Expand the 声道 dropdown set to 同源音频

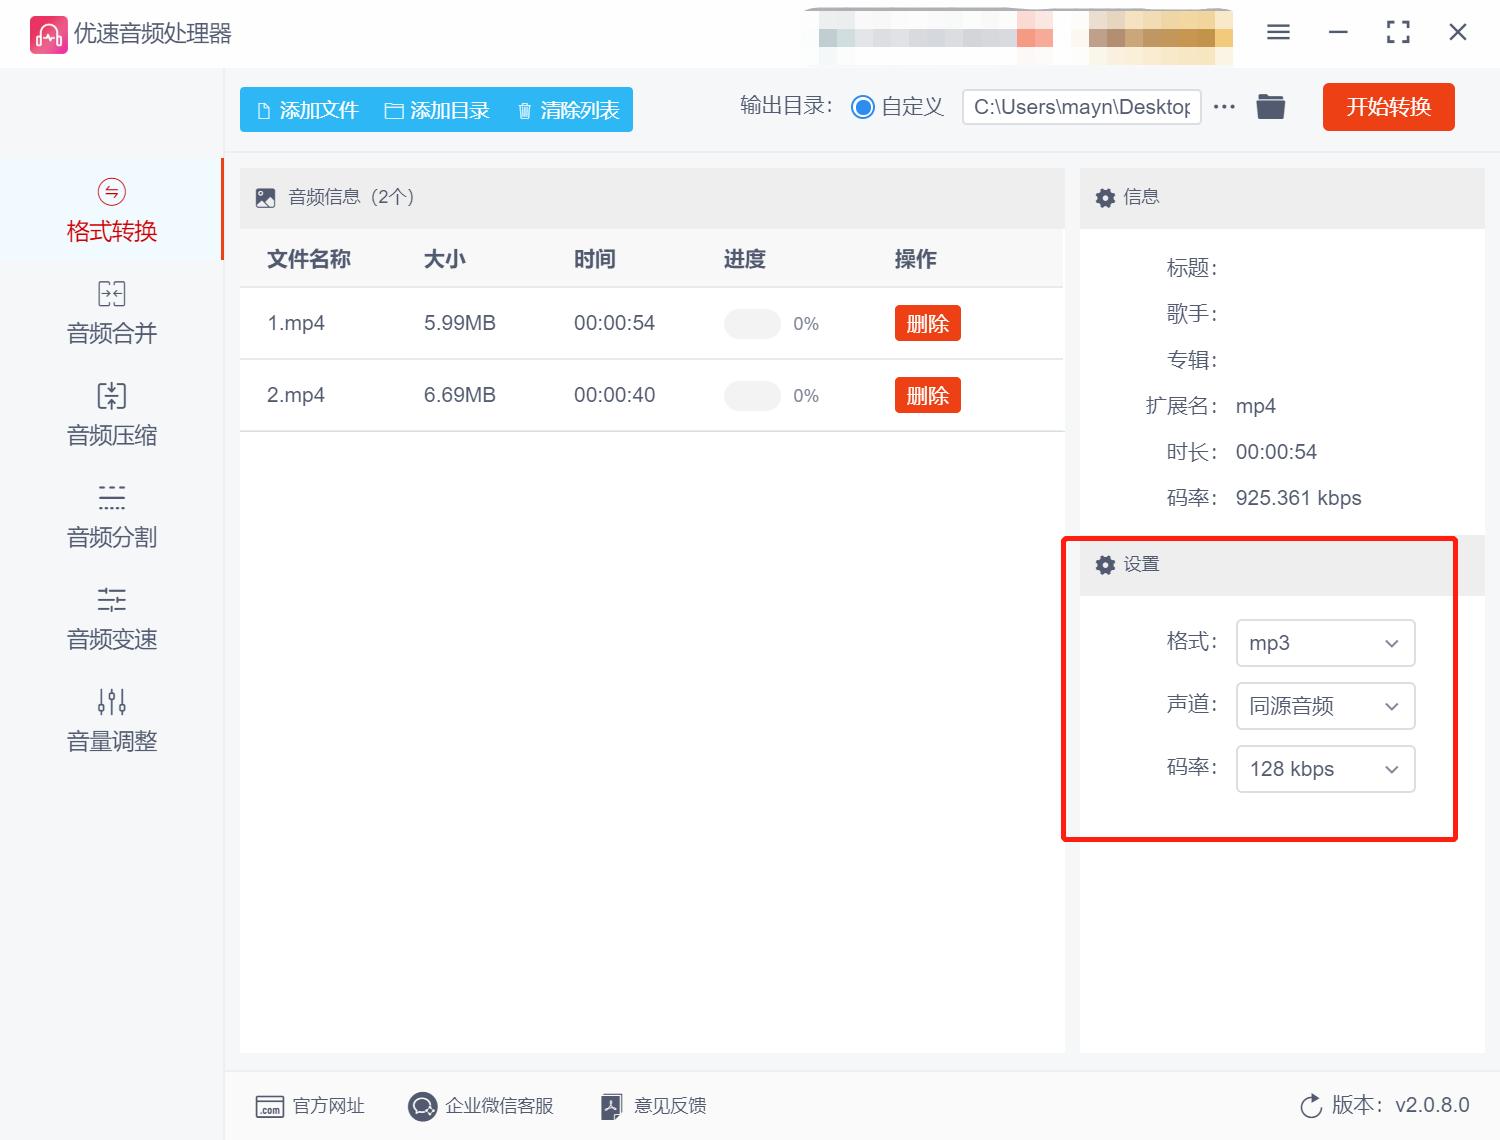coord(1325,706)
